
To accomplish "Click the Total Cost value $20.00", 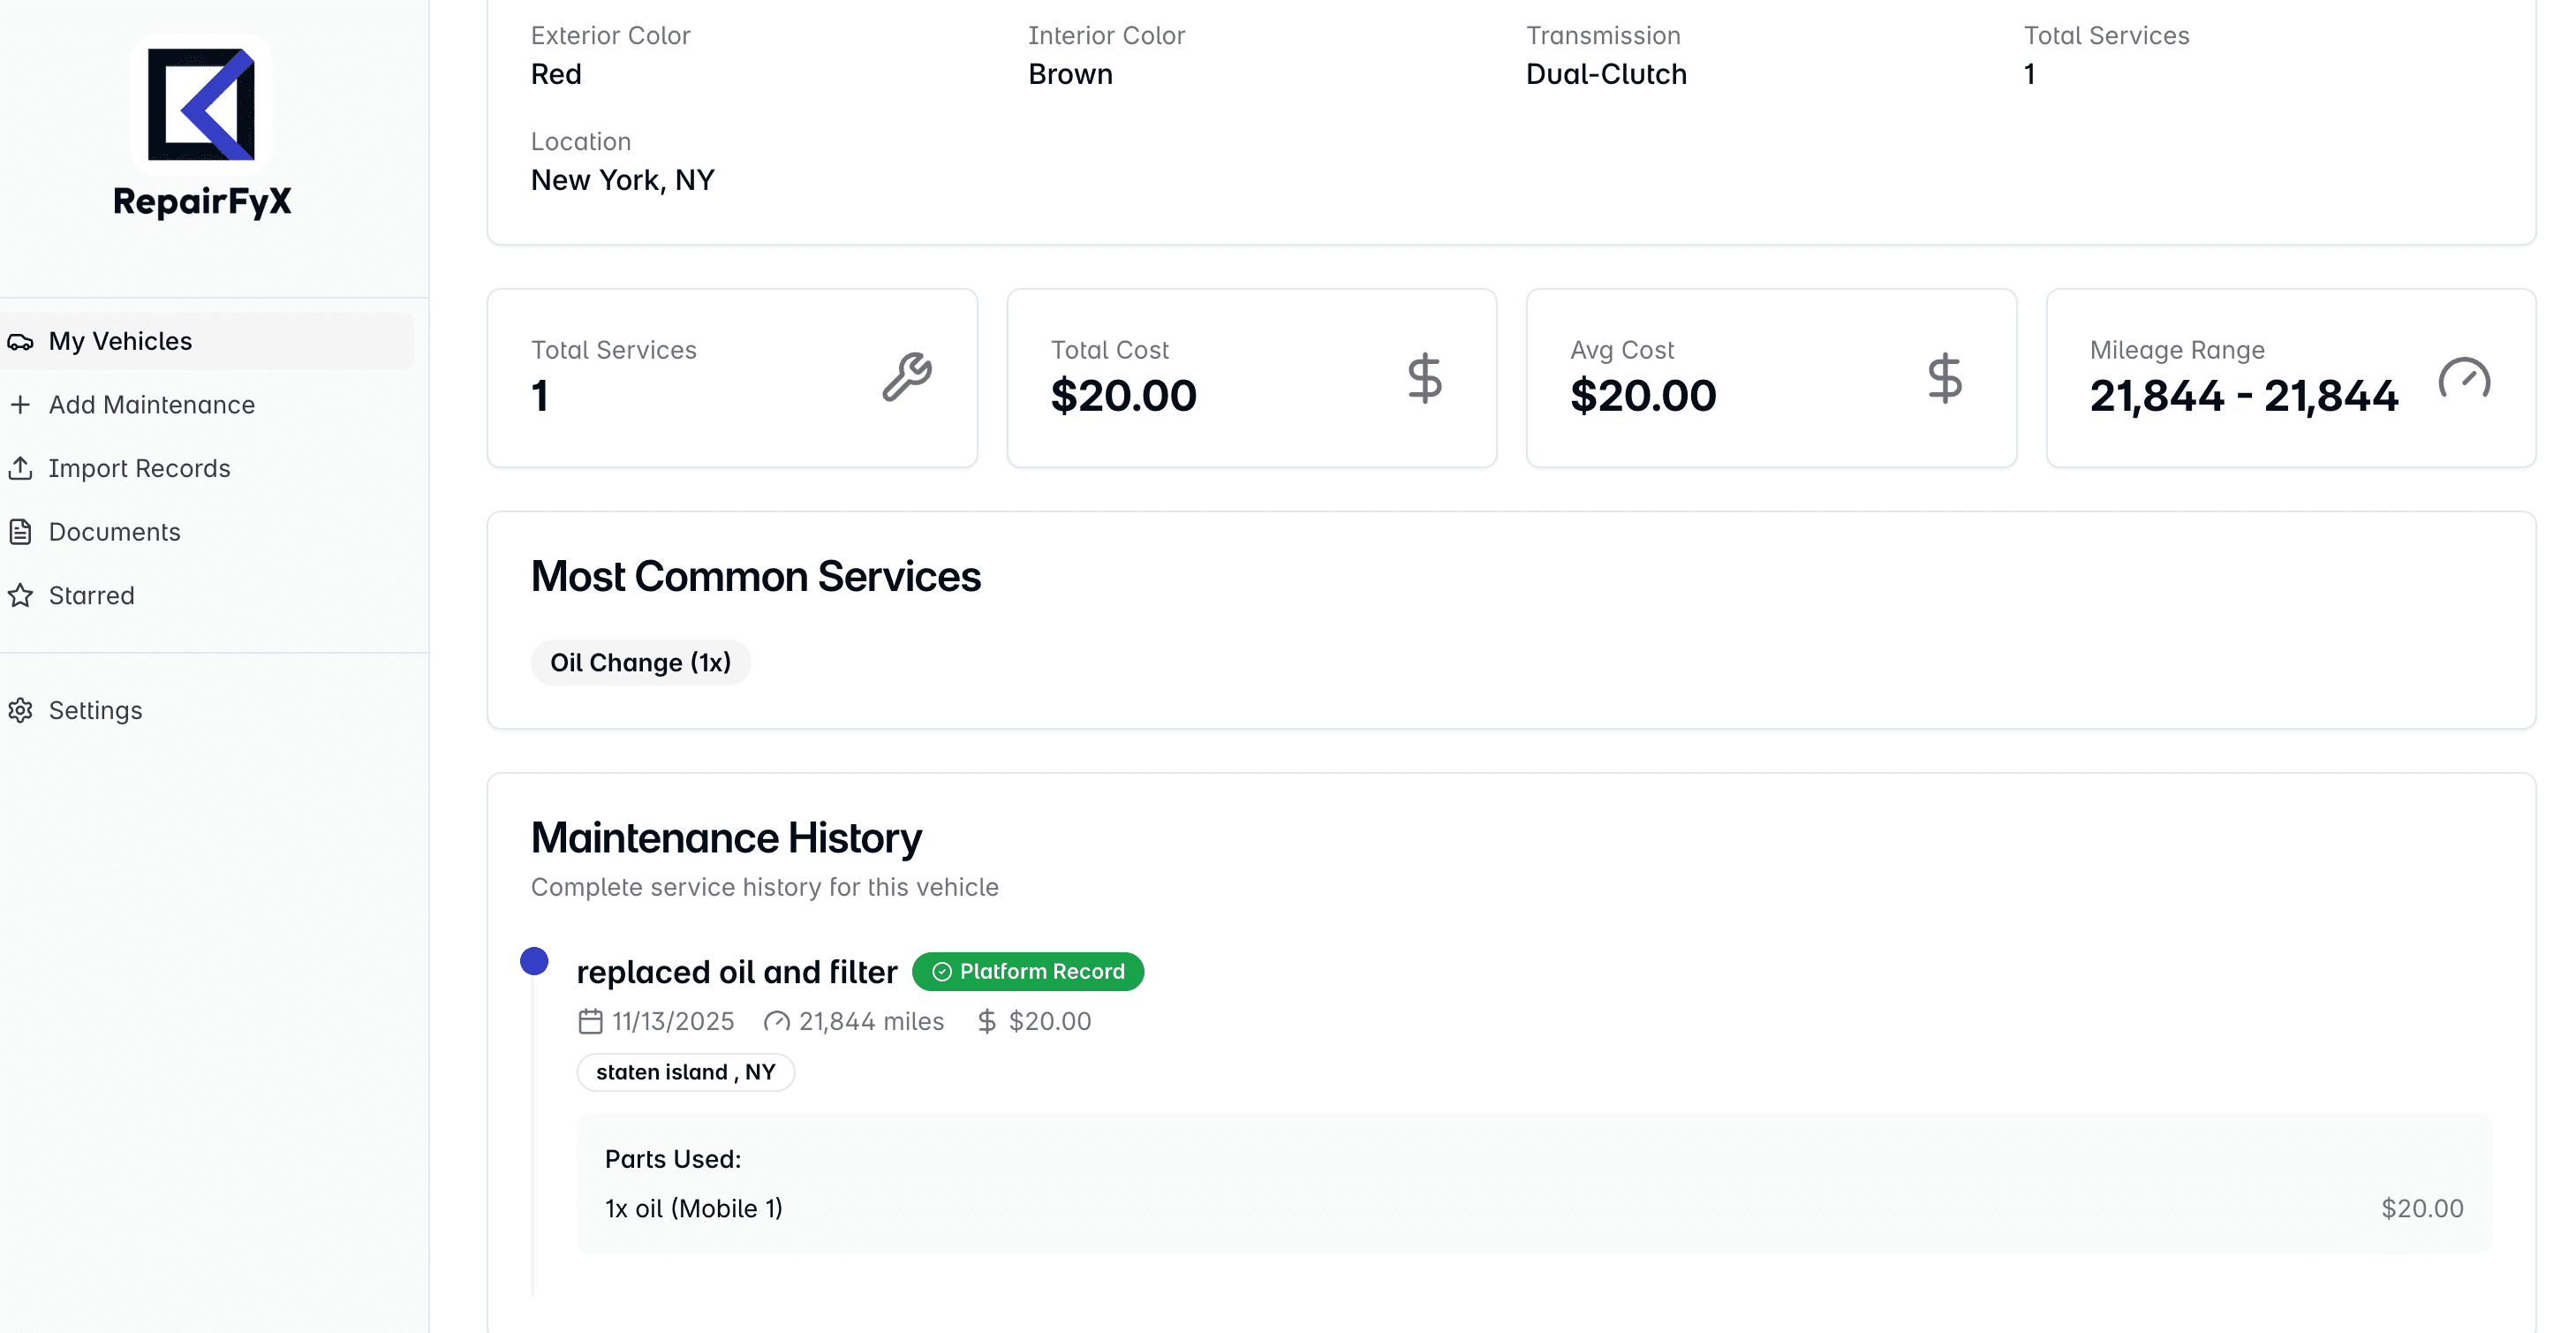I will coord(1124,396).
